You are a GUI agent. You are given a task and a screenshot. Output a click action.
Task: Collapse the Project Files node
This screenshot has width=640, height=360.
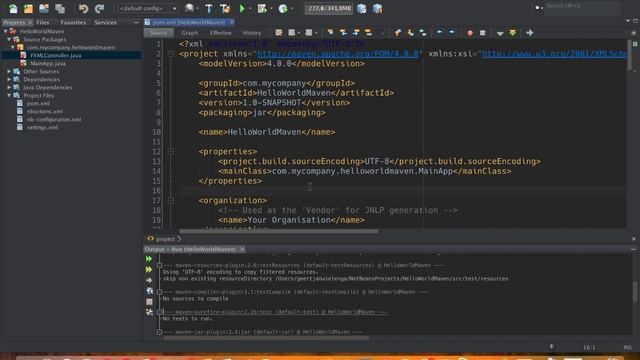[9, 95]
